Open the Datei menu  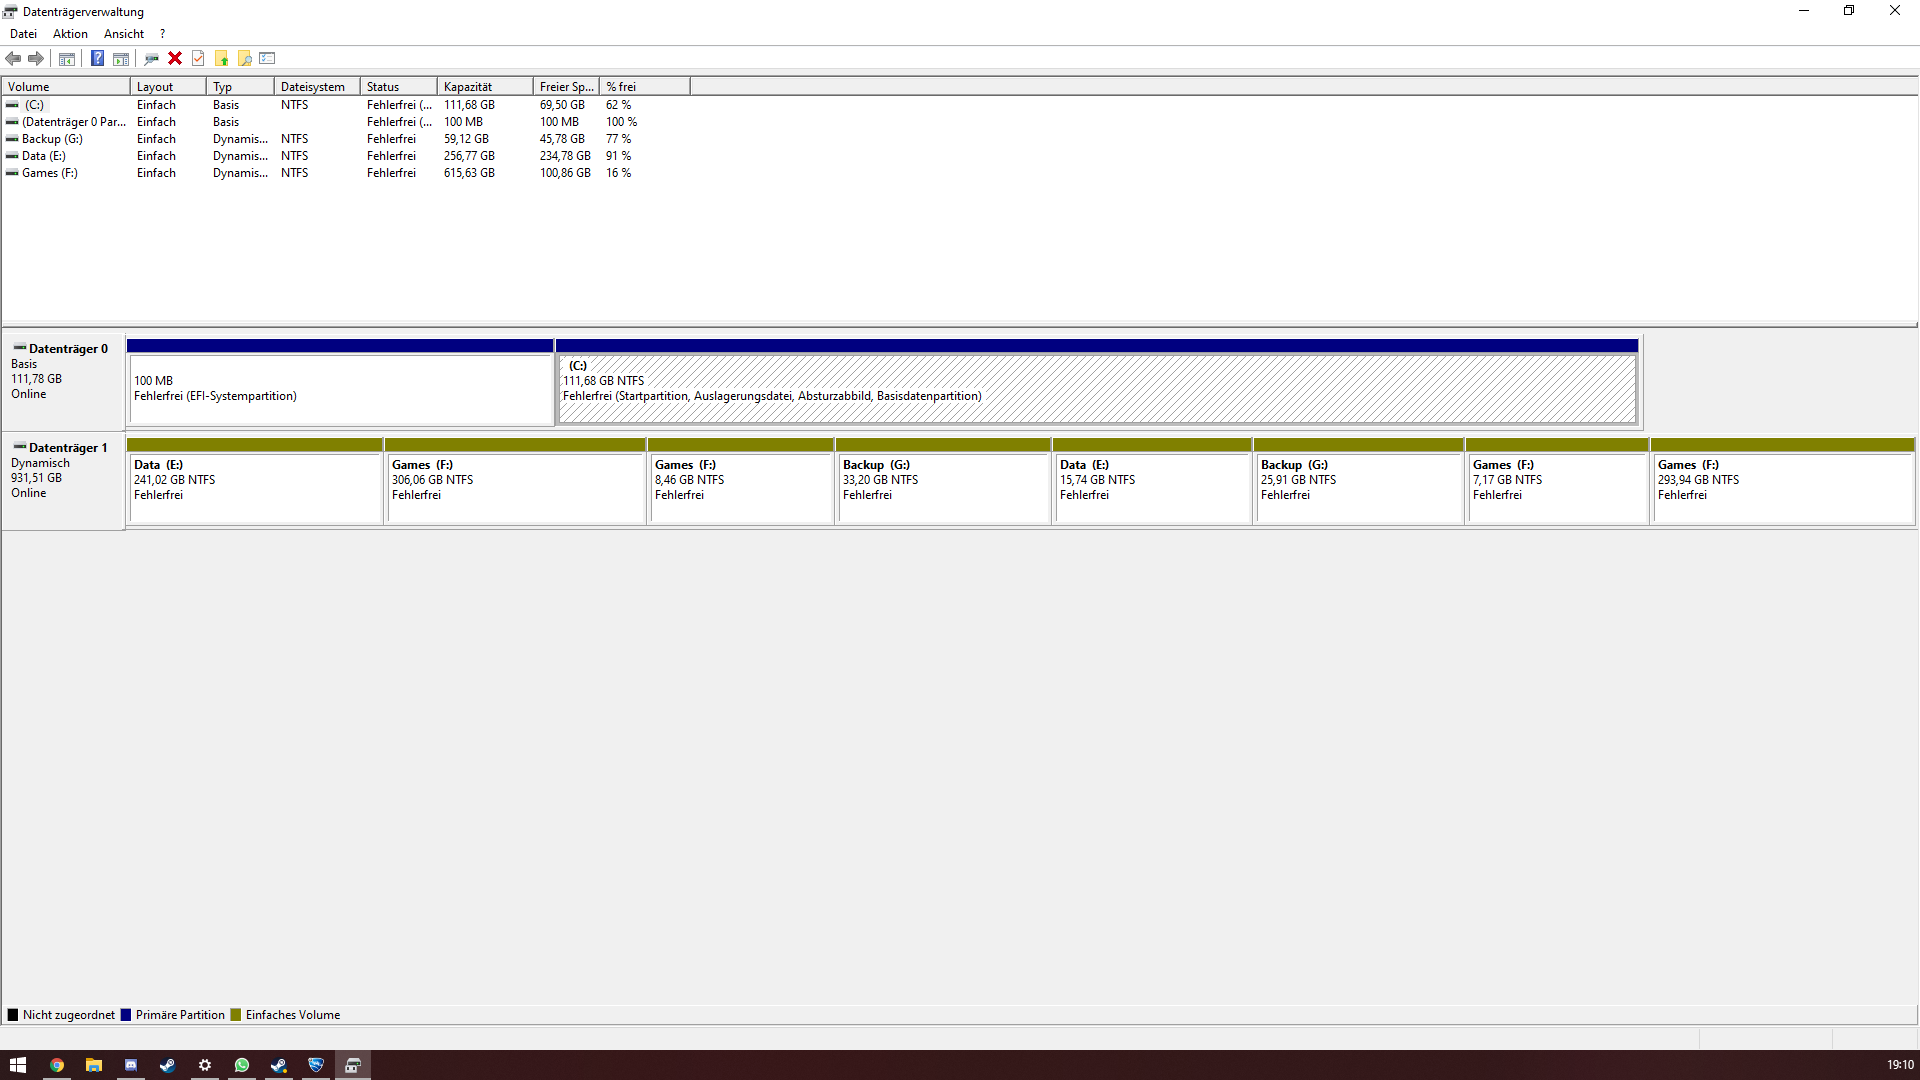pyautogui.click(x=23, y=34)
